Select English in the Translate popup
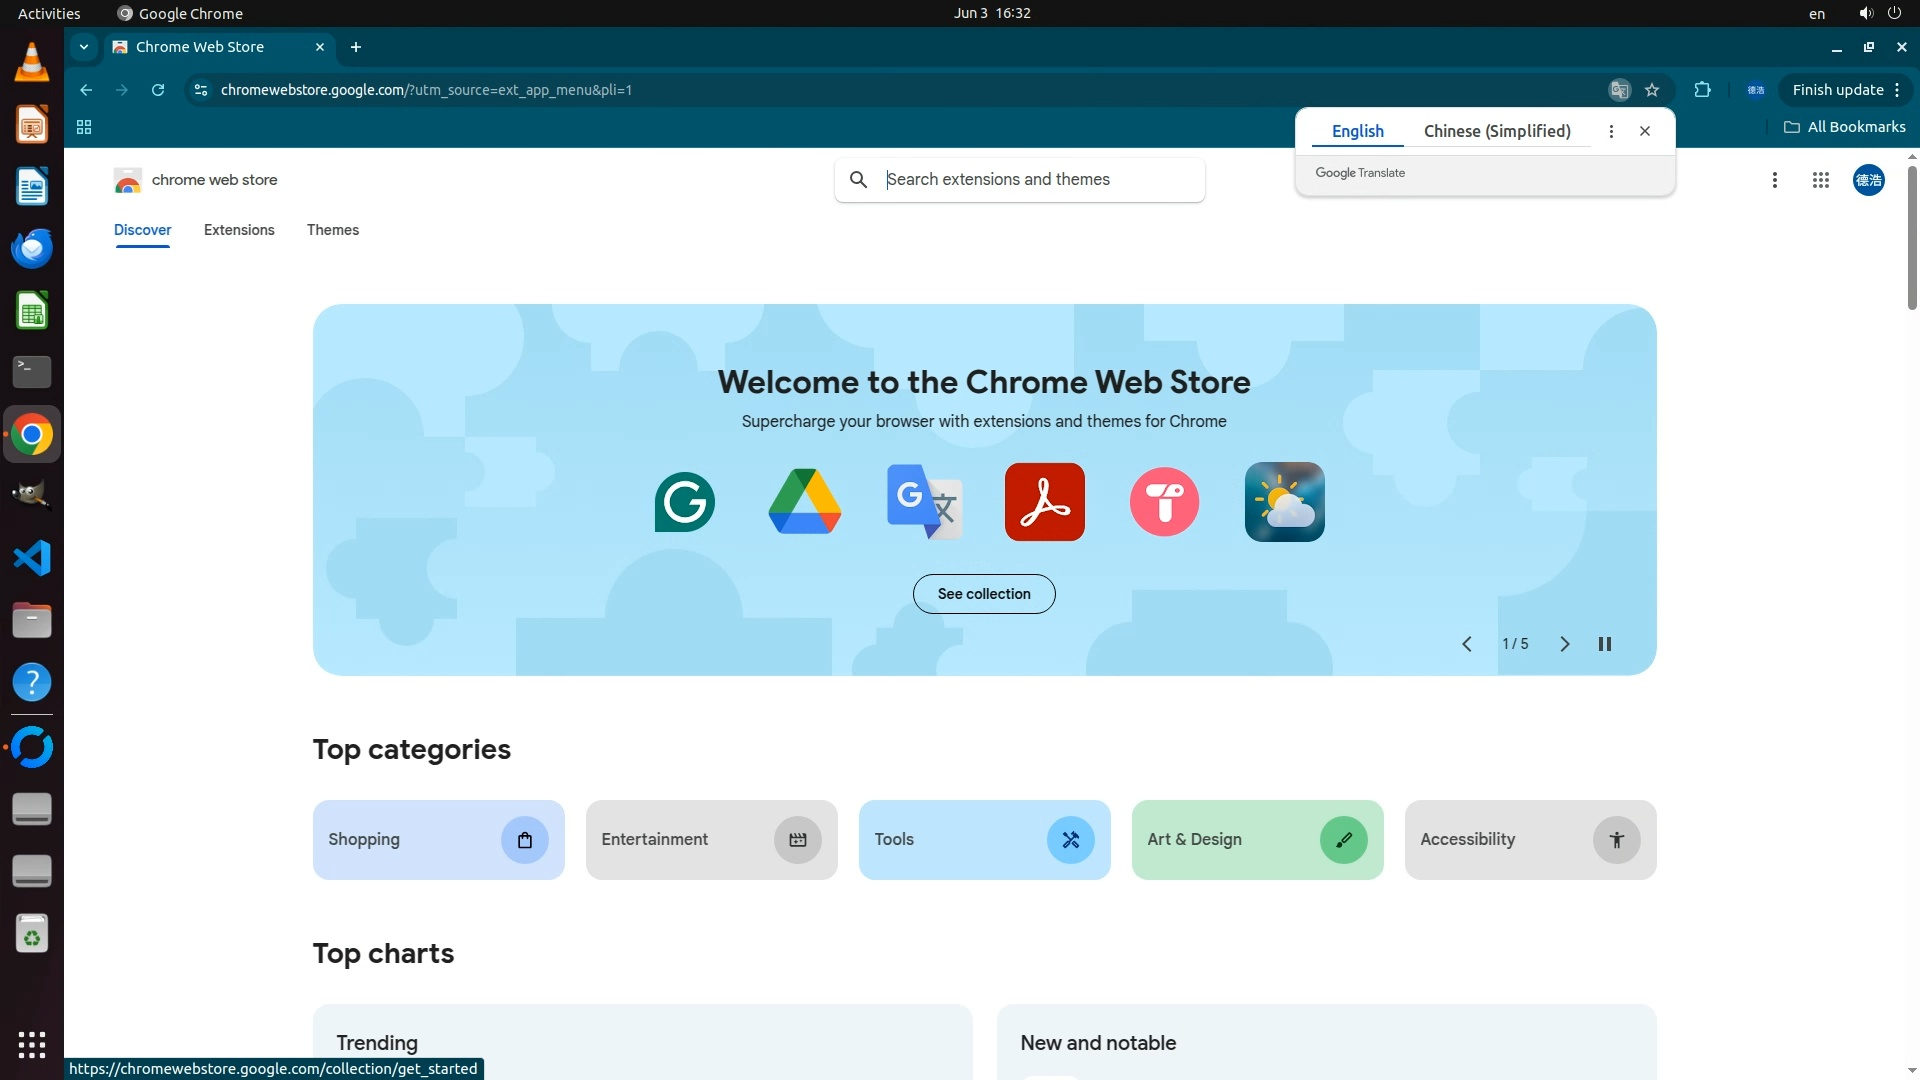1920x1080 pixels. (1357, 131)
